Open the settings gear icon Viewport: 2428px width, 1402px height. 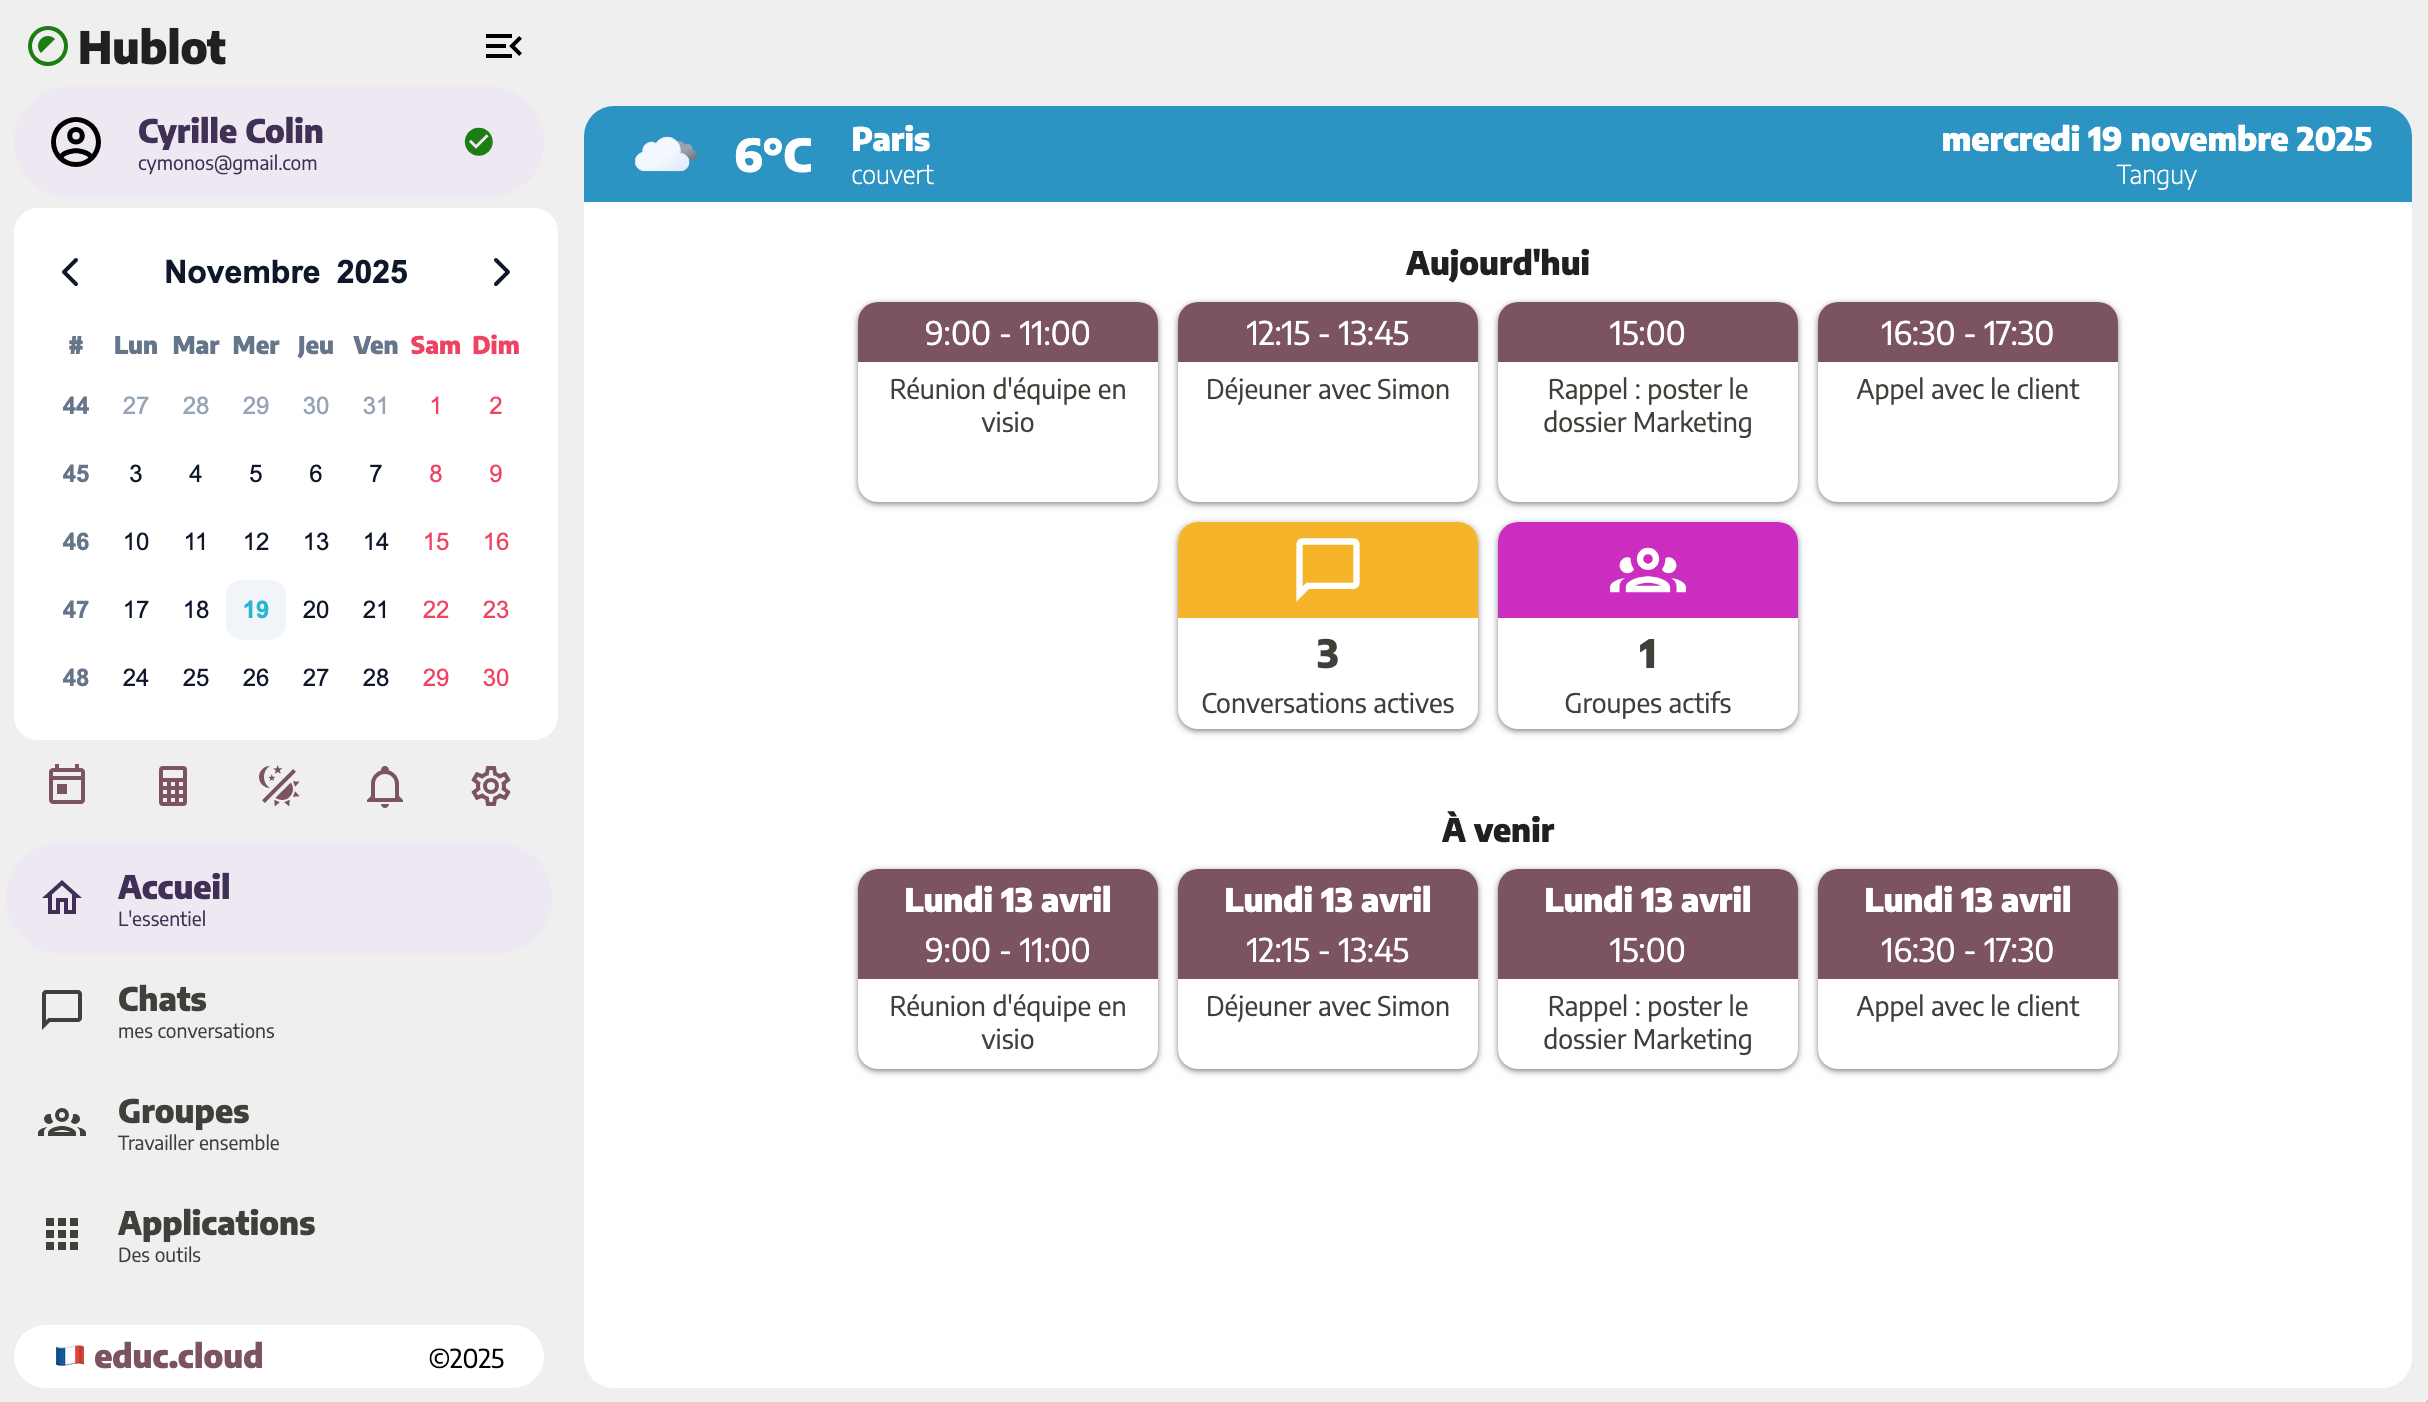point(491,786)
